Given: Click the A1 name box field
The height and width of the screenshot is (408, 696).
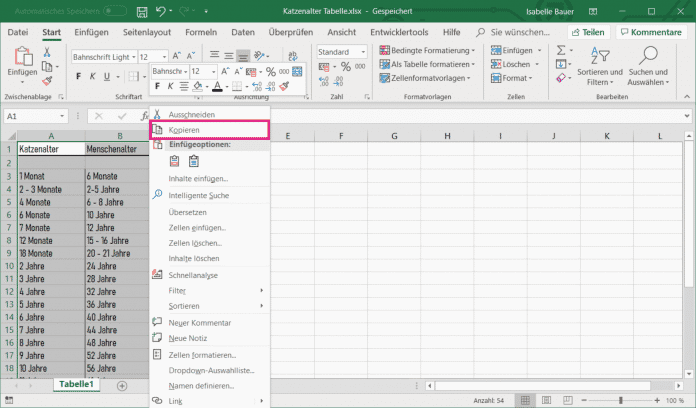Looking at the screenshot, I should (x=30, y=116).
